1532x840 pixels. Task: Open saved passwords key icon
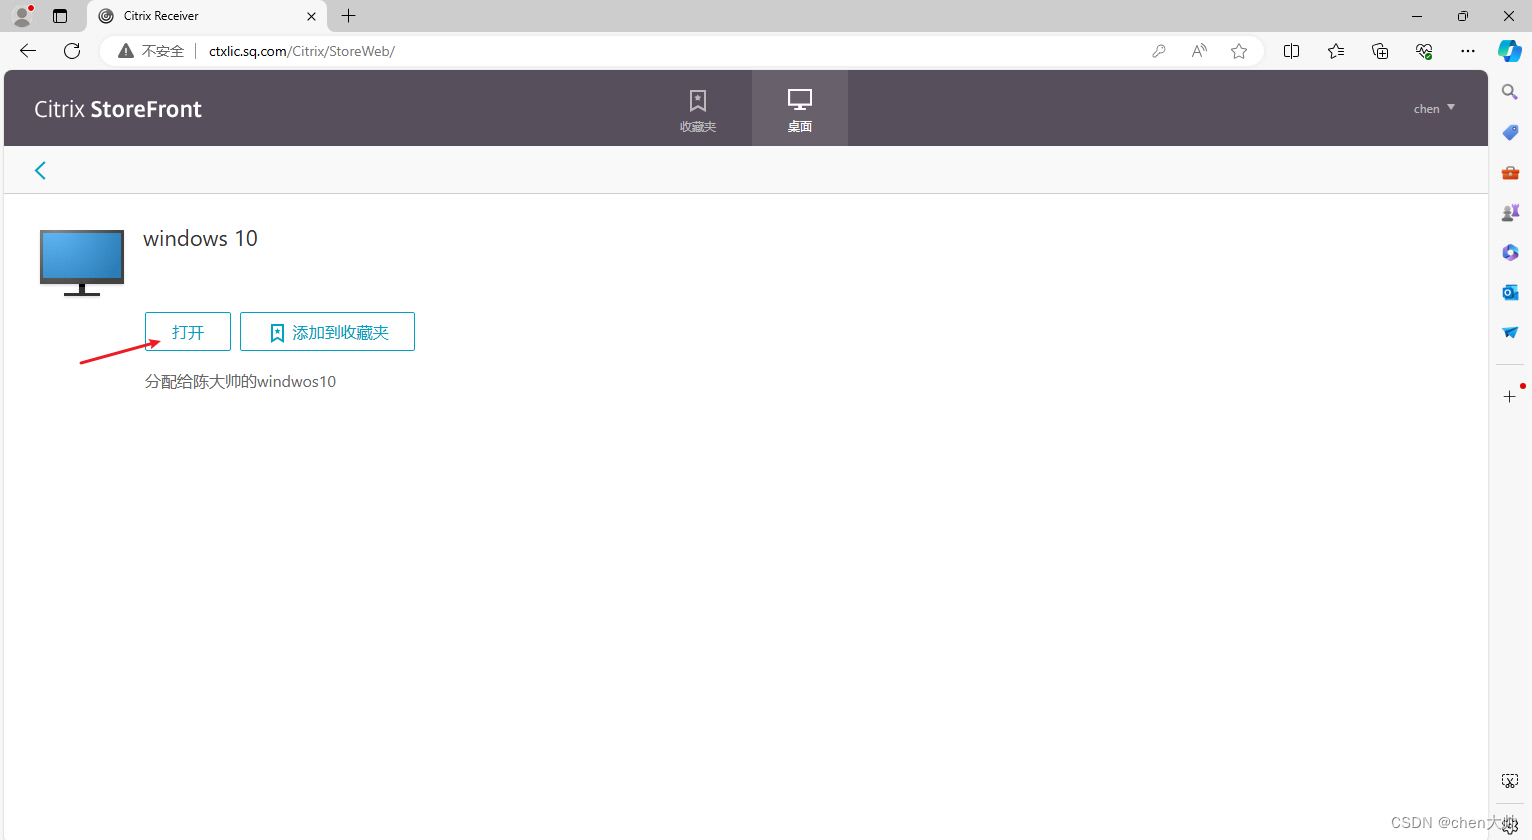[x=1159, y=51]
